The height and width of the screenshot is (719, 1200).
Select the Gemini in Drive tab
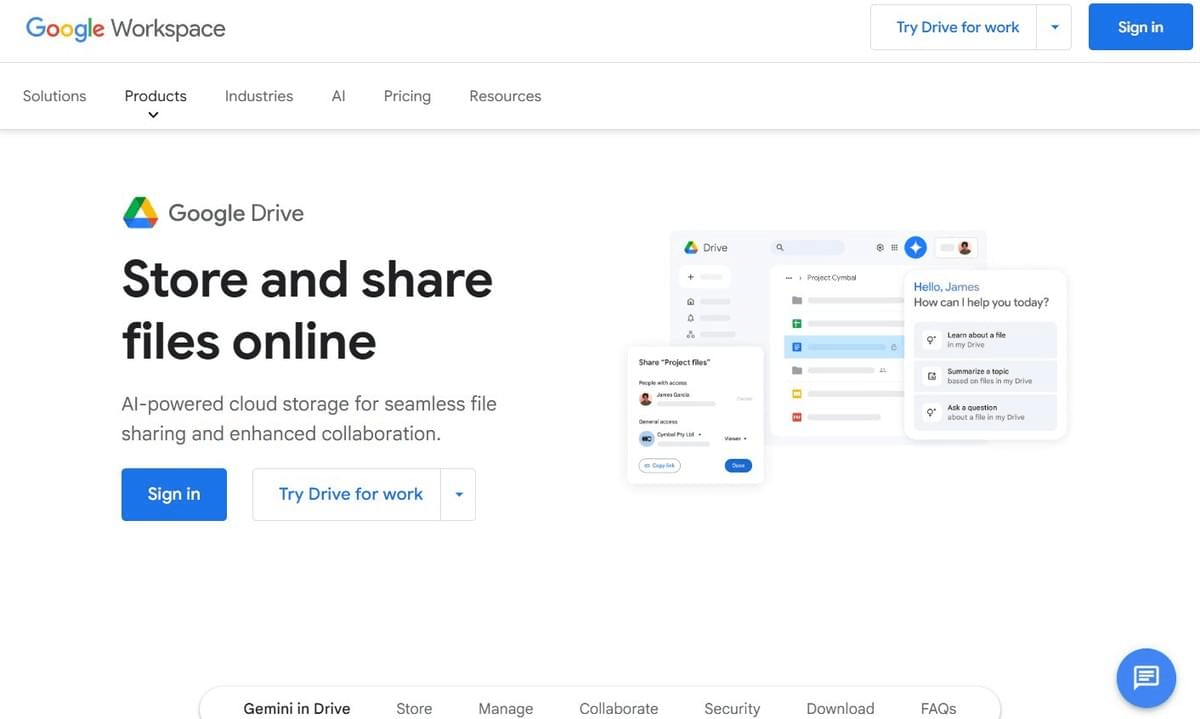[x=297, y=708]
